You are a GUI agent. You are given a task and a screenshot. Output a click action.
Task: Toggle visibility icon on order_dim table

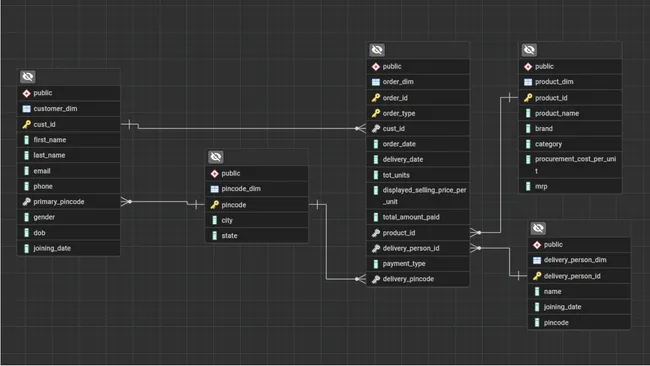(377, 50)
